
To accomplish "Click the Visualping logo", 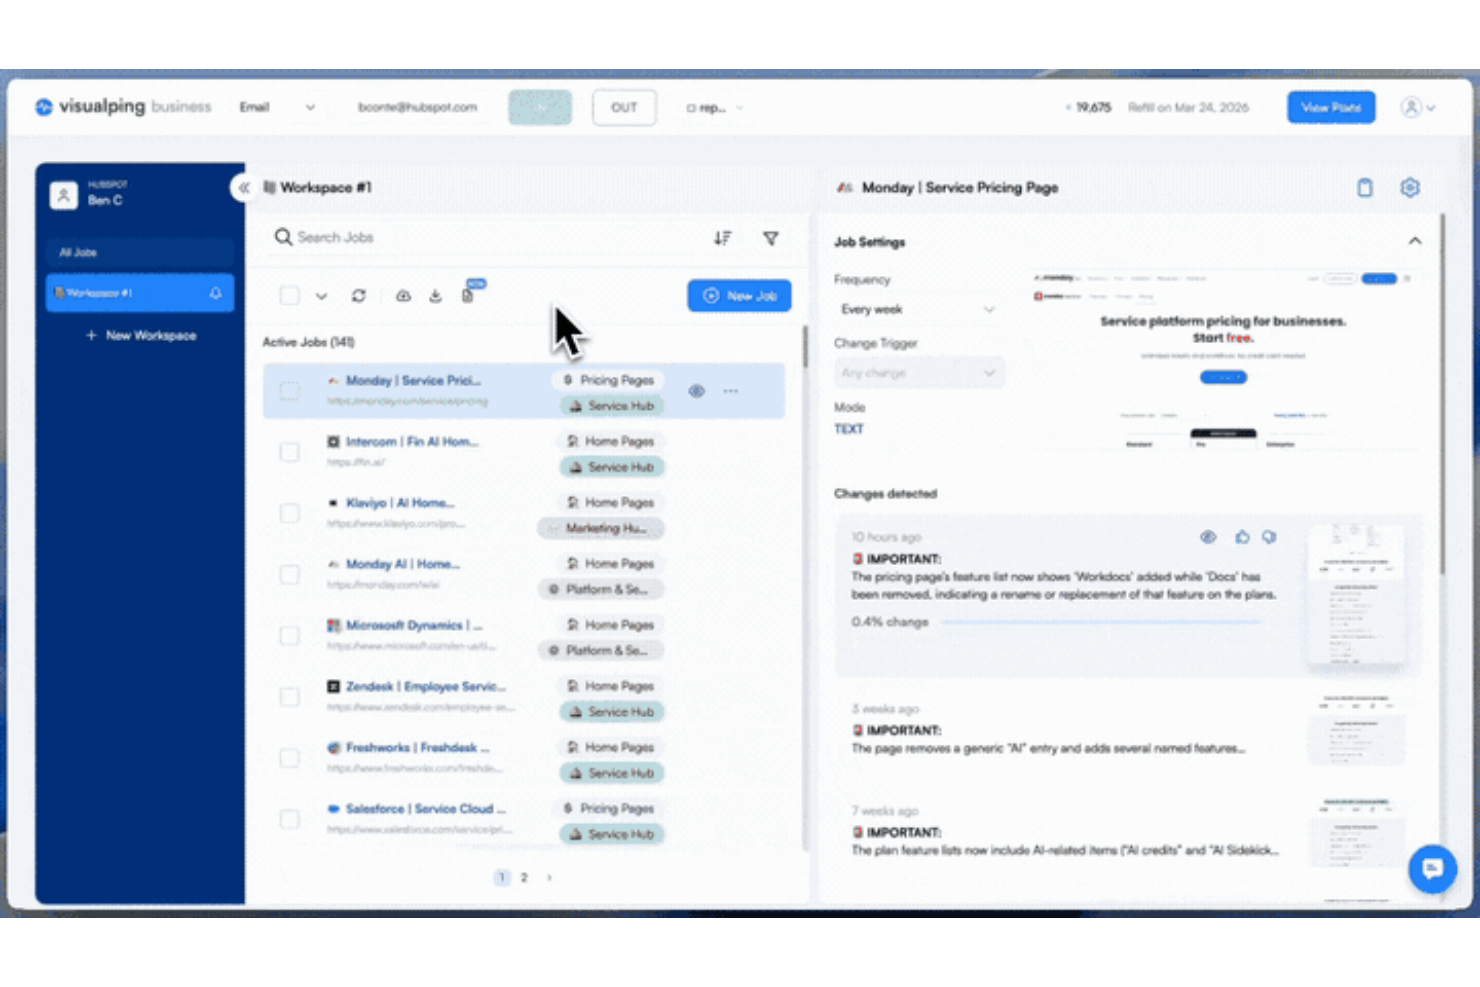I will pyautogui.click(x=123, y=107).
